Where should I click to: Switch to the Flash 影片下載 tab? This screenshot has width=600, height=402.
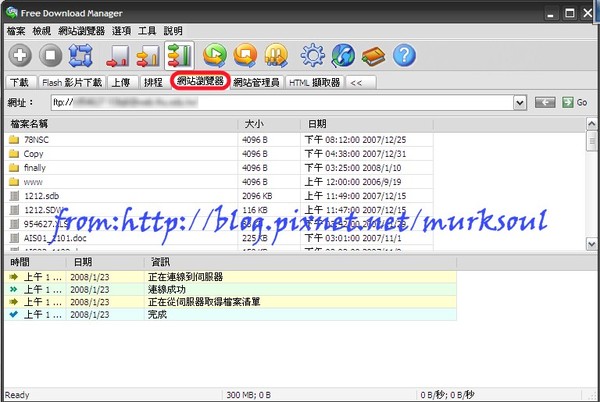(72, 82)
